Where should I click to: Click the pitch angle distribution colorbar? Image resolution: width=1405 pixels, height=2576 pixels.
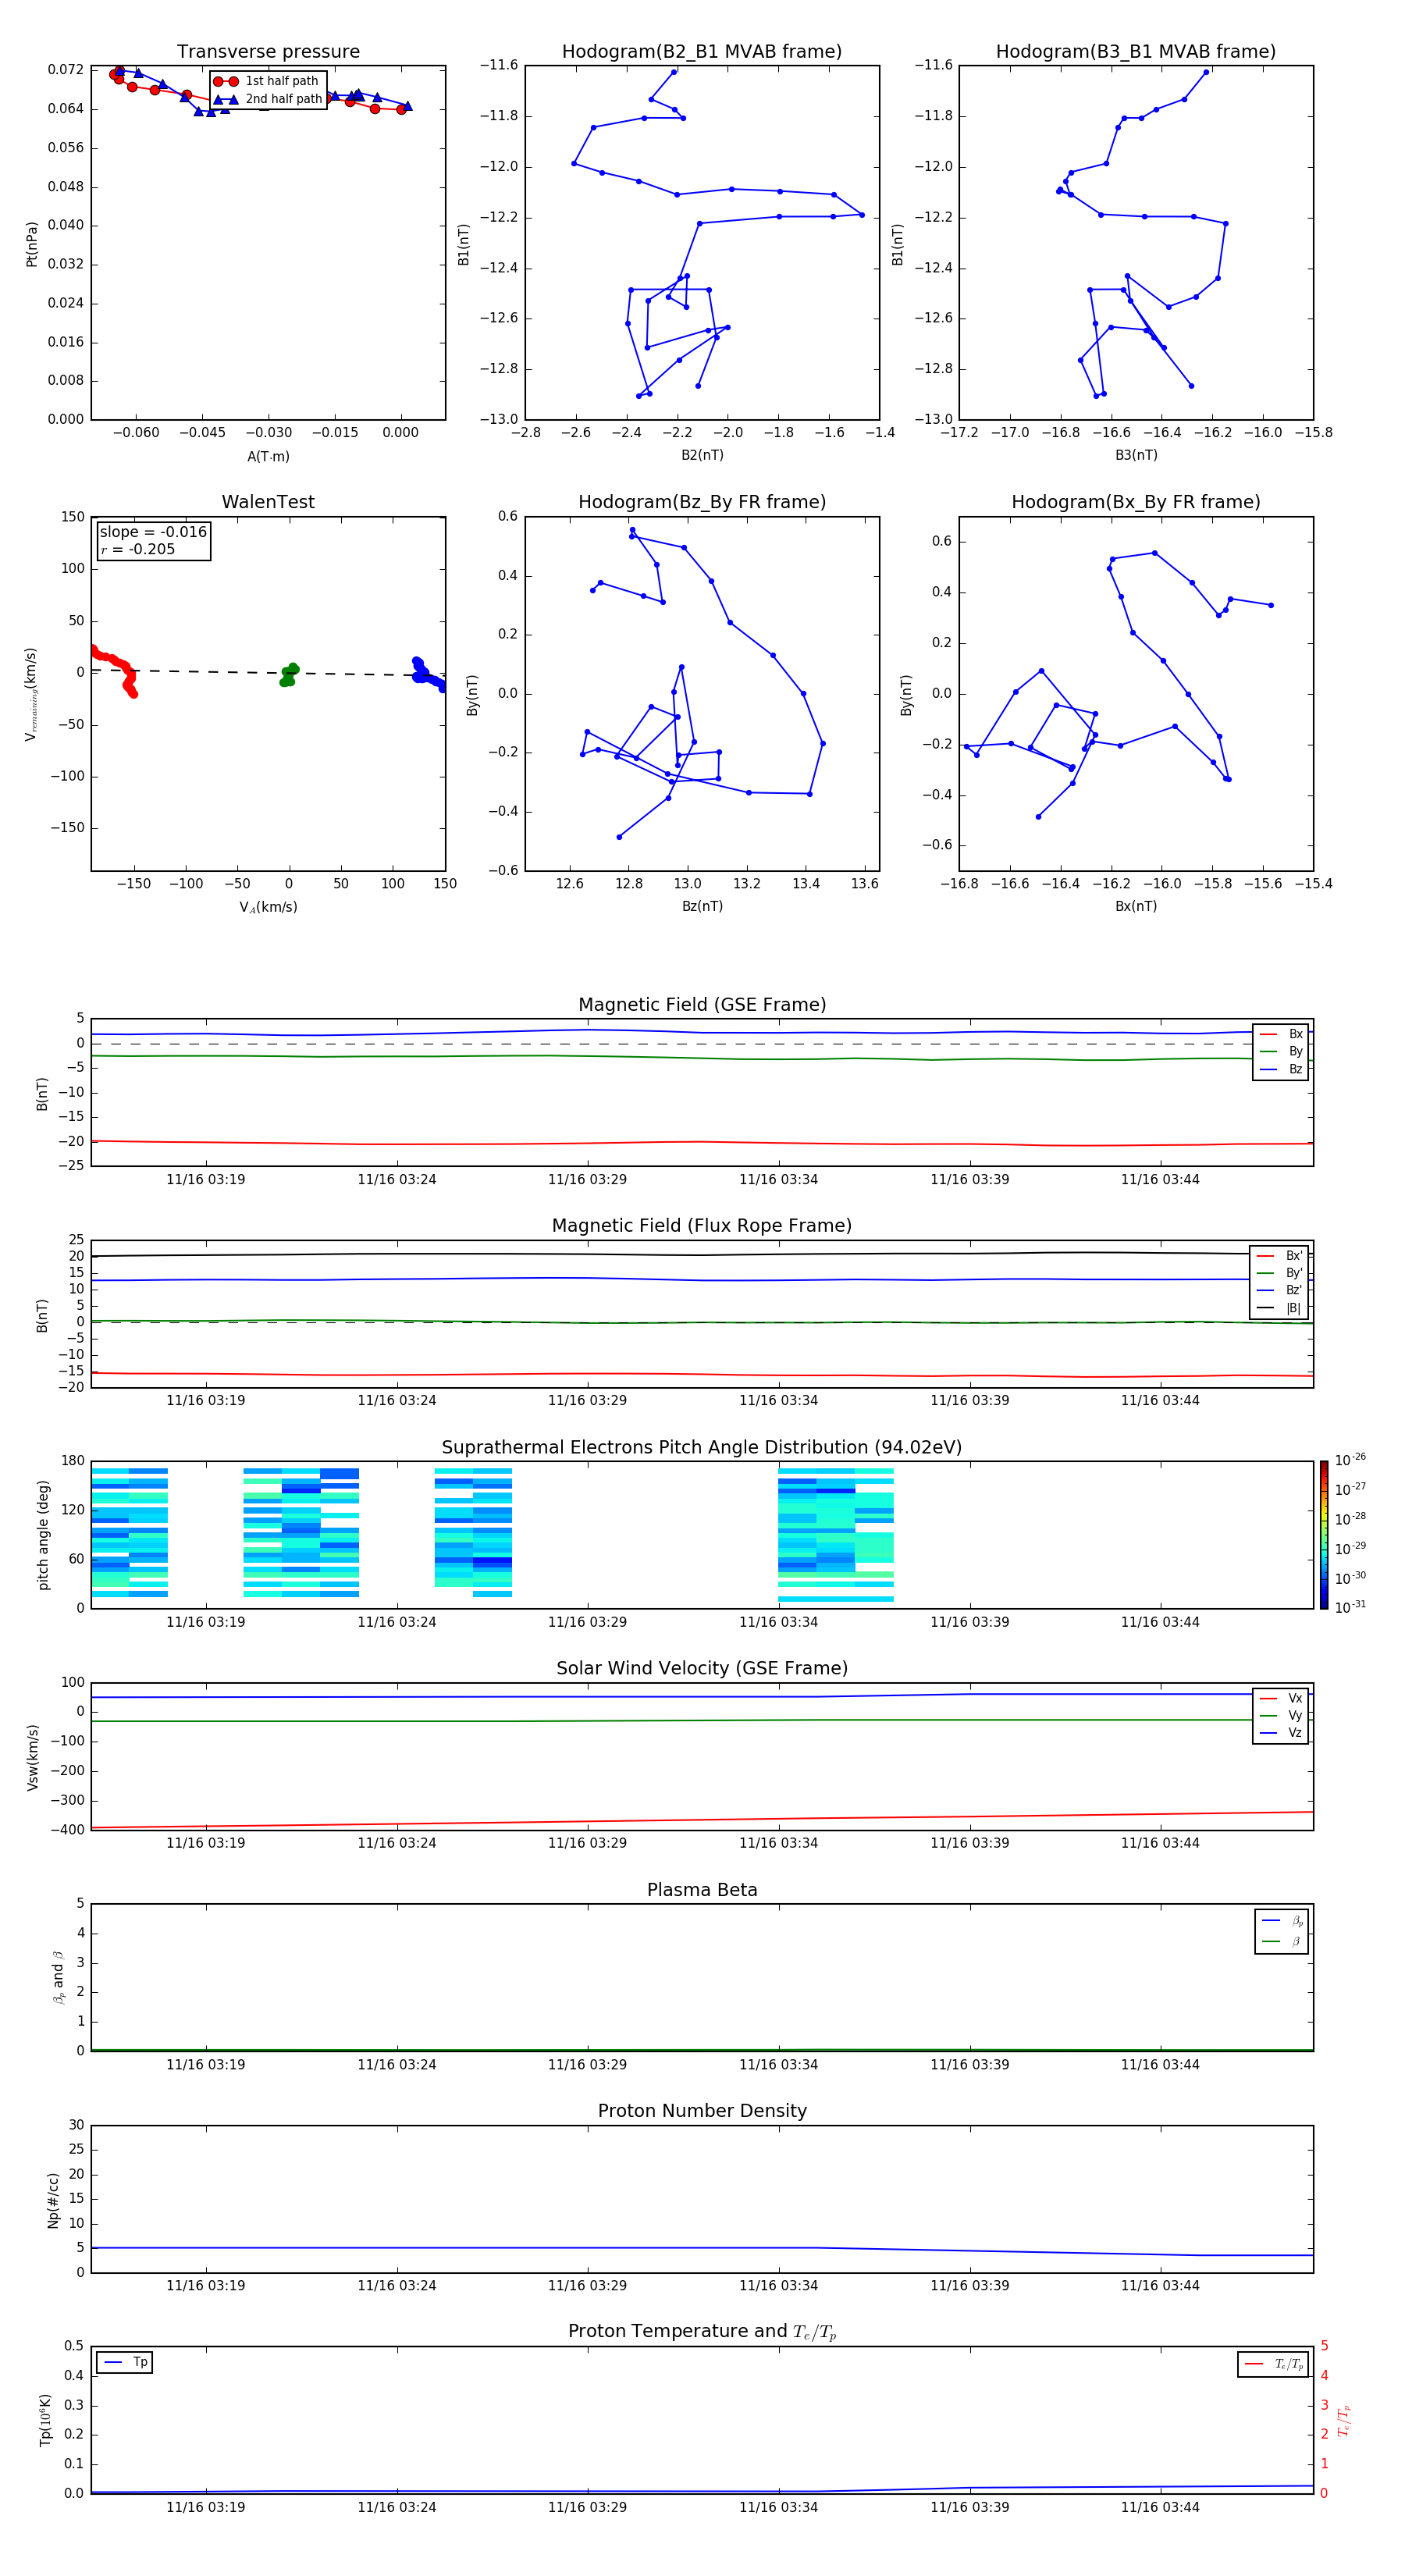coord(1323,1534)
